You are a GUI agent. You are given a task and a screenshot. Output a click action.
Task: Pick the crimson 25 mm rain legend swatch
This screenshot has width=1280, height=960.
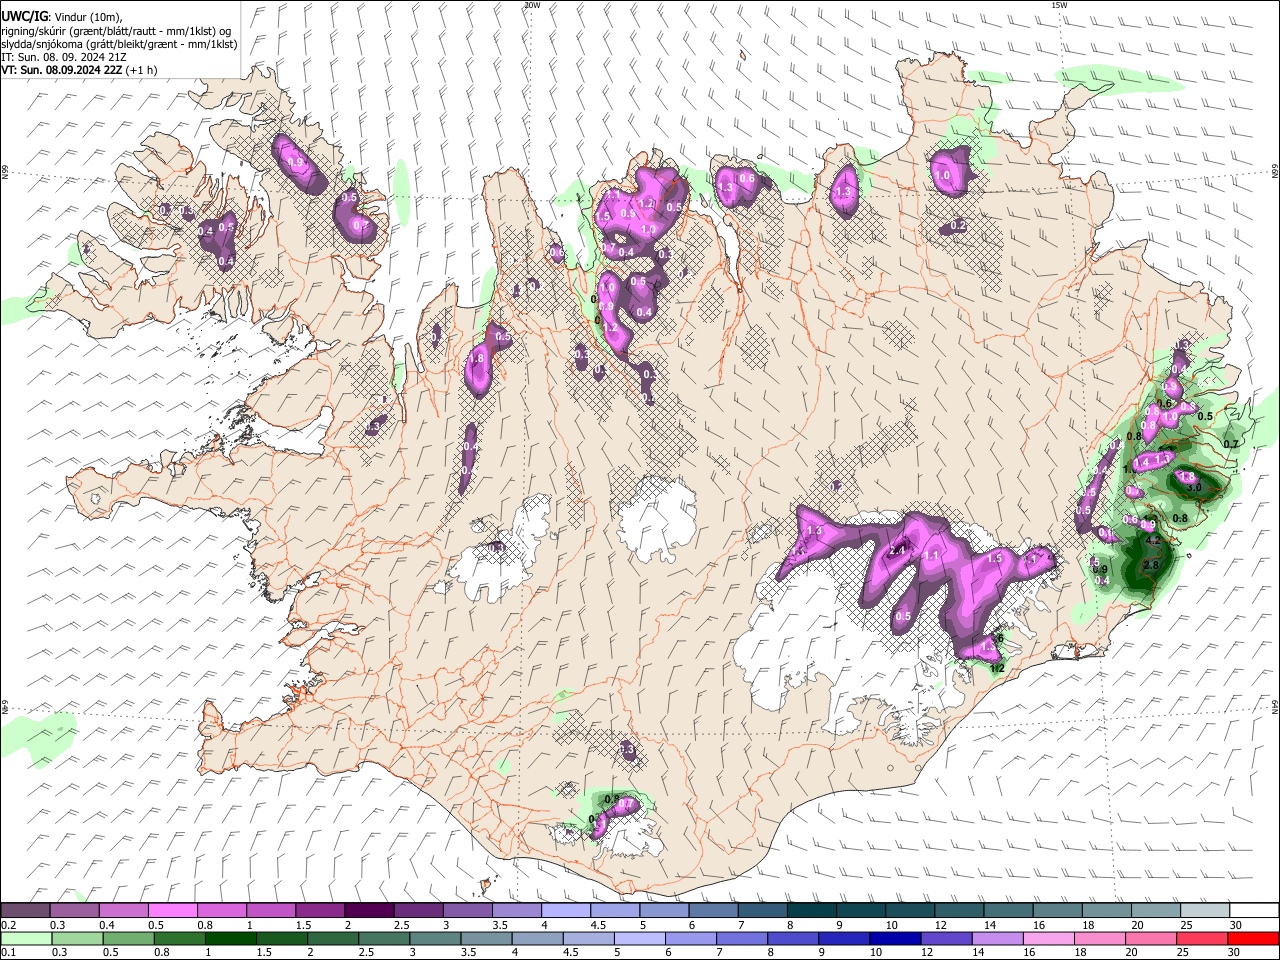(x=1203, y=939)
